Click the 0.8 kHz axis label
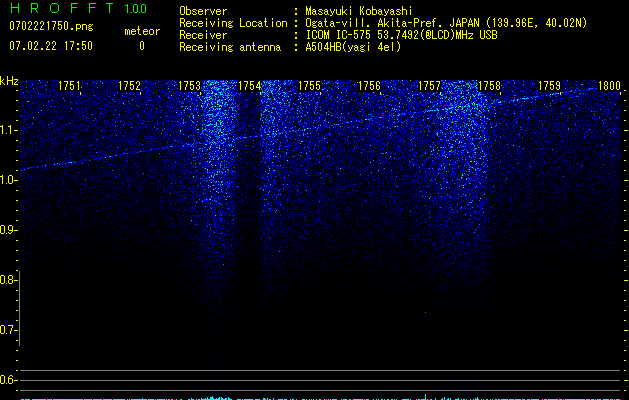The width and height of the screenshot is (629, 400). click(8, 280)
